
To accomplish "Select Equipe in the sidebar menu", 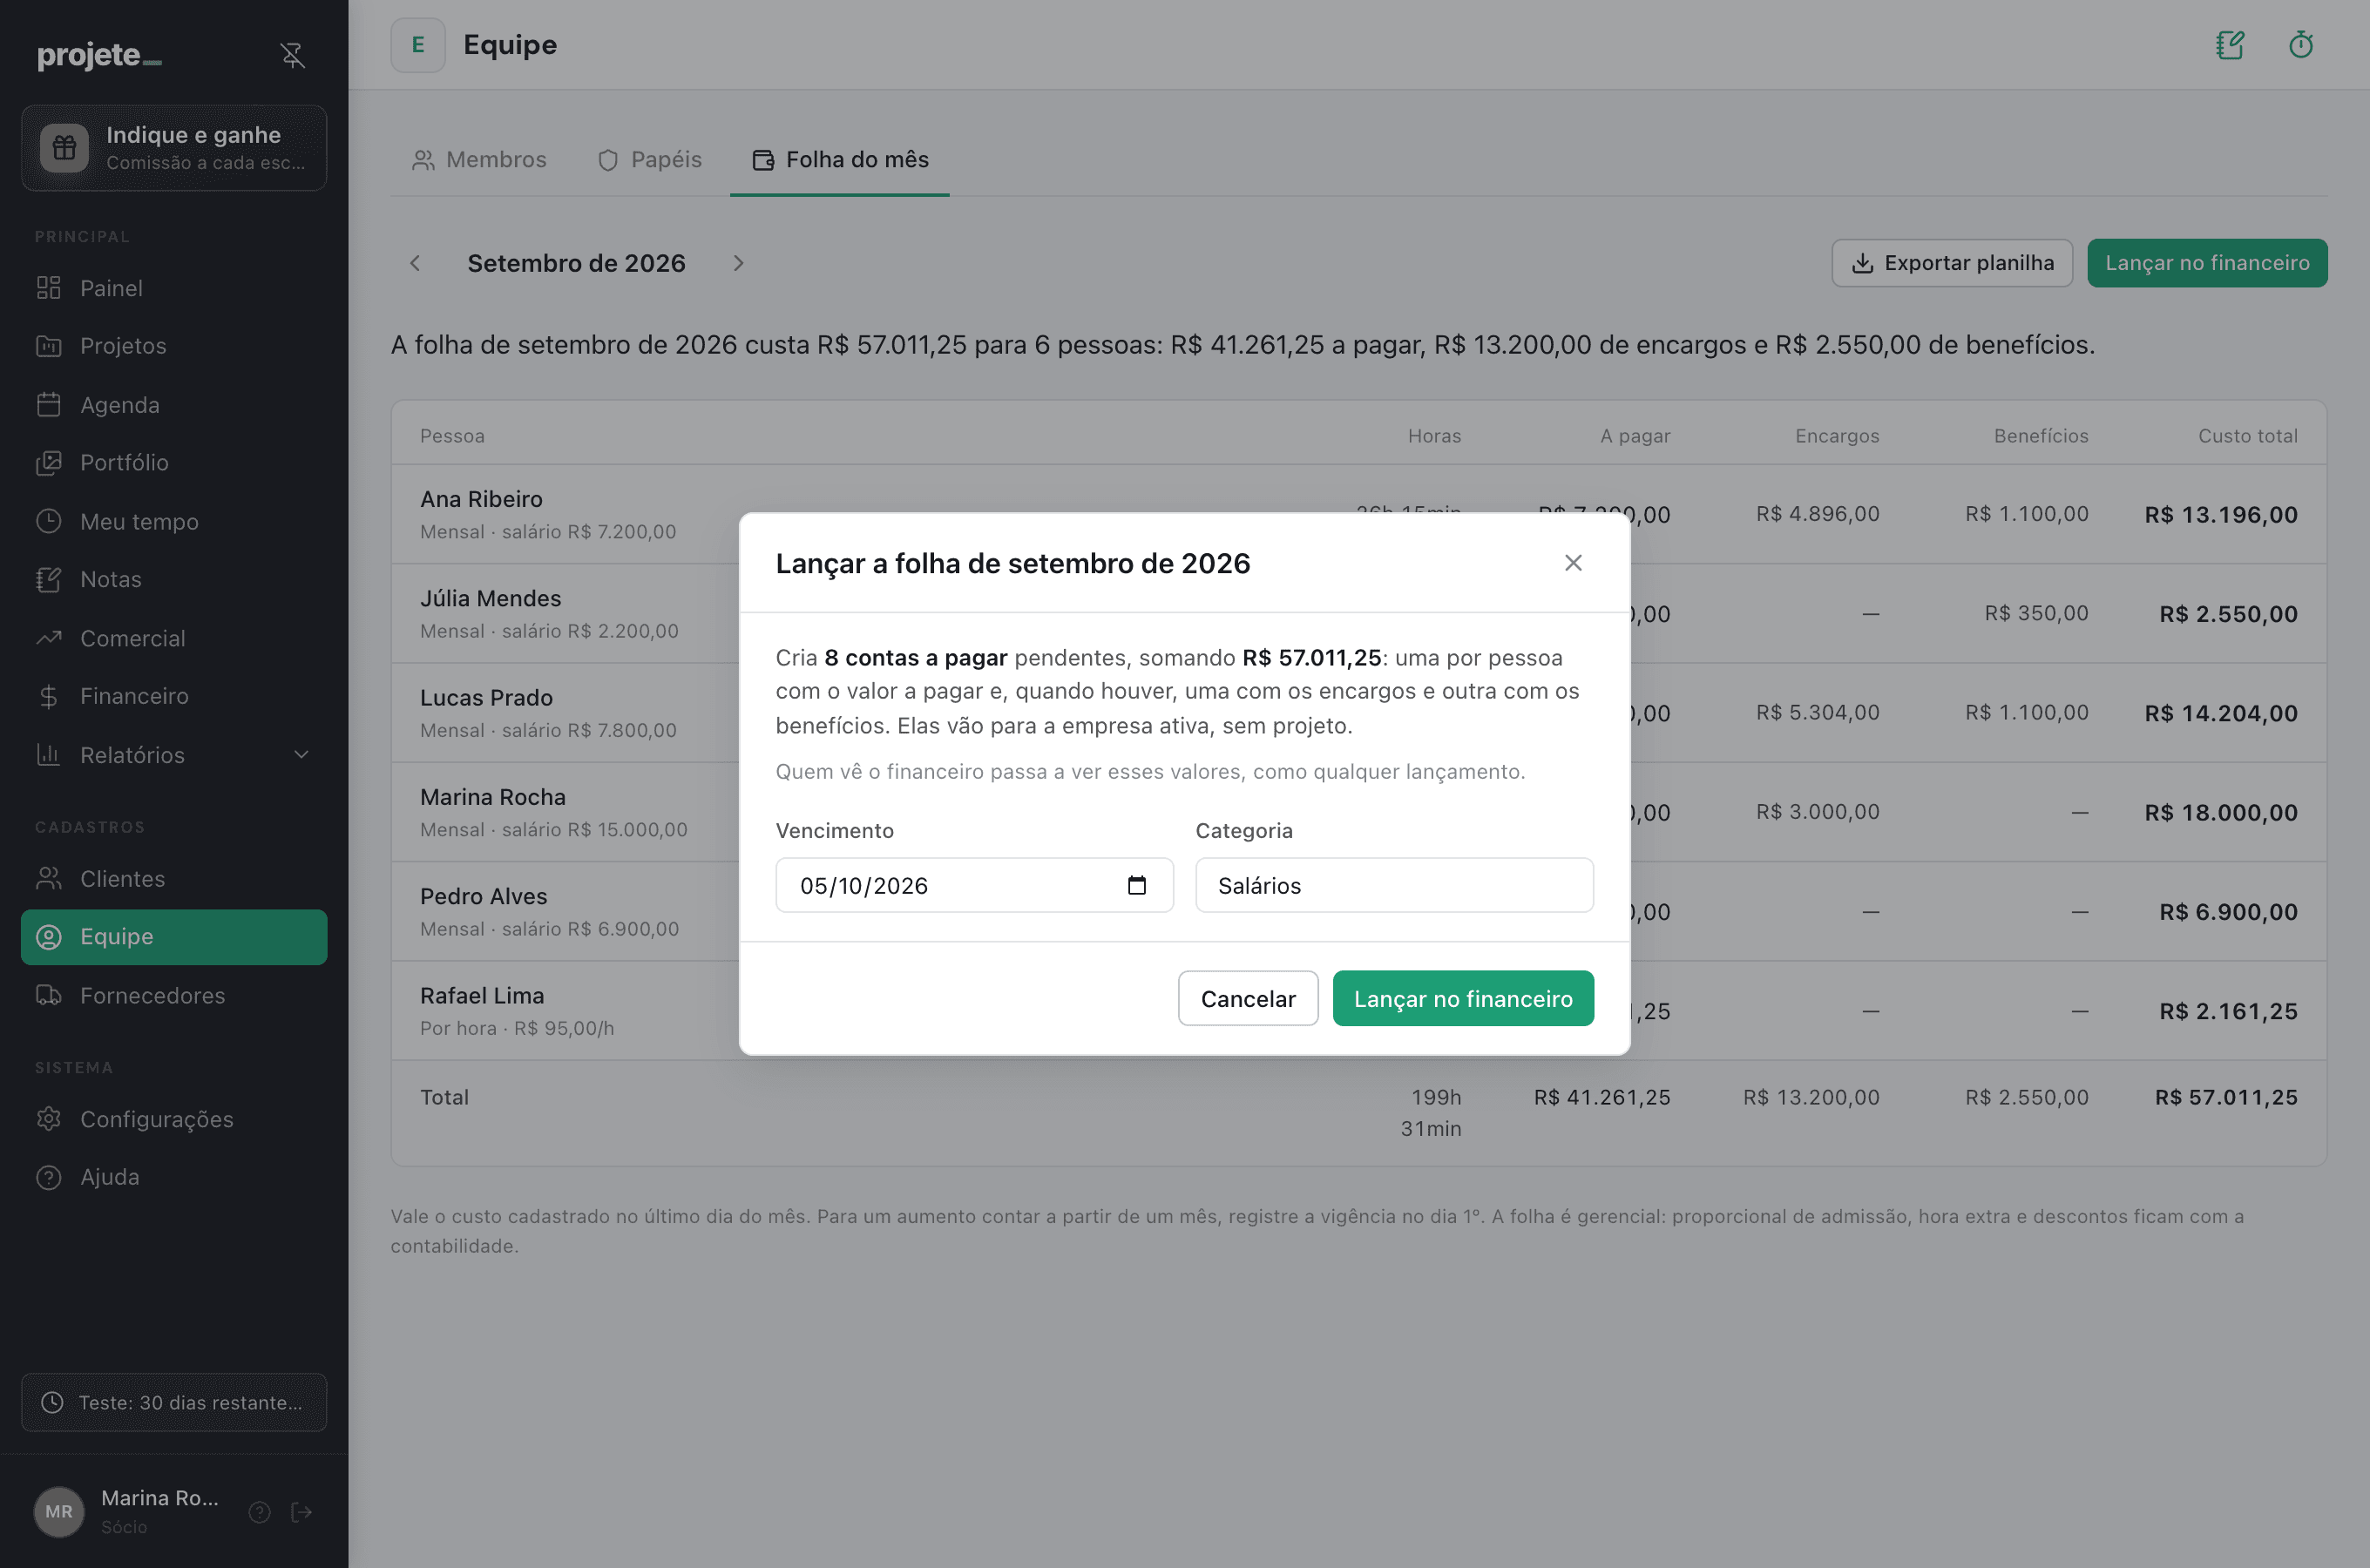I will click(174, 937).
